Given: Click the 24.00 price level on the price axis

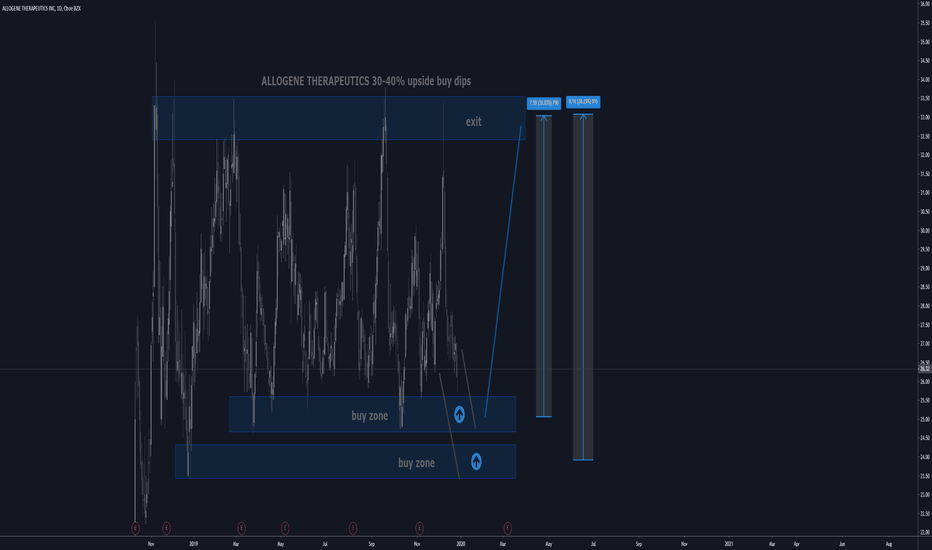Looking at the screenshot, I should click(925, 457).
